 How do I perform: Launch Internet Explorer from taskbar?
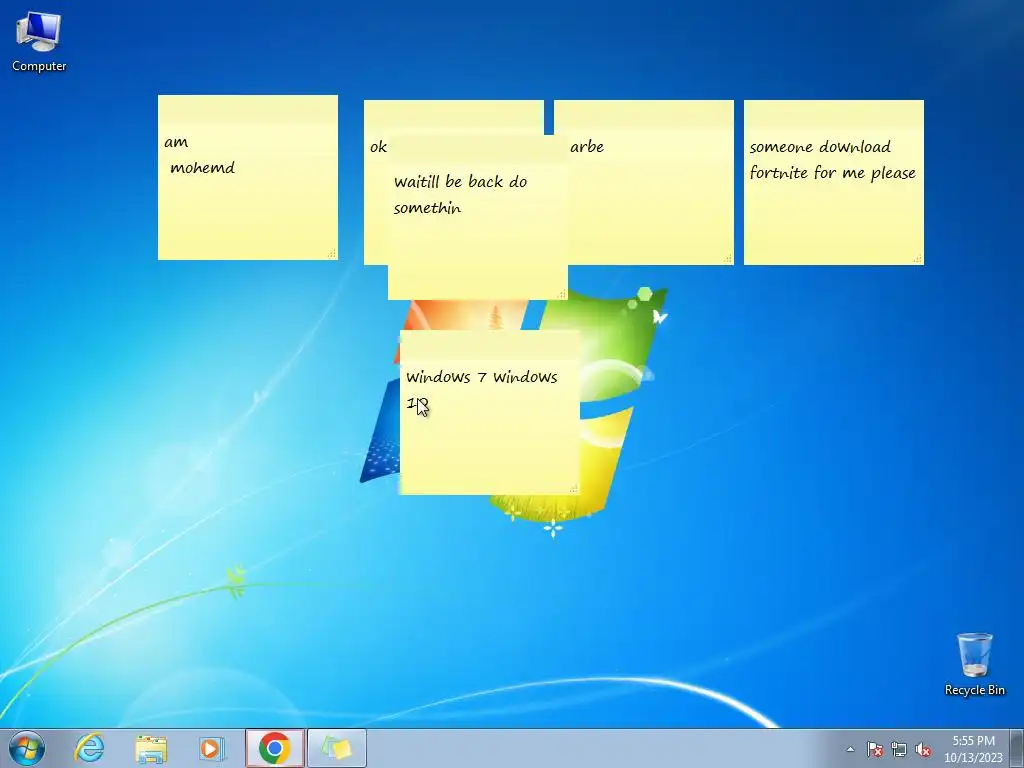click(89, 748)
